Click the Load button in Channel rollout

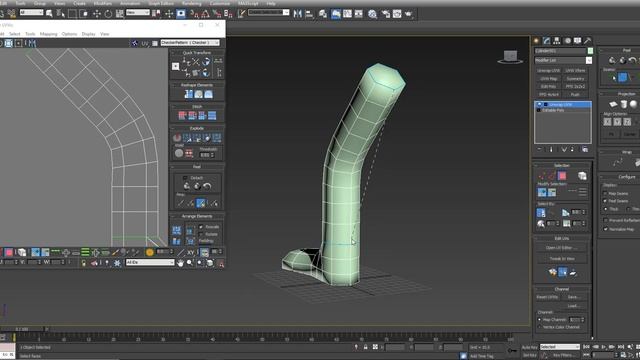[x=573, y=306]
